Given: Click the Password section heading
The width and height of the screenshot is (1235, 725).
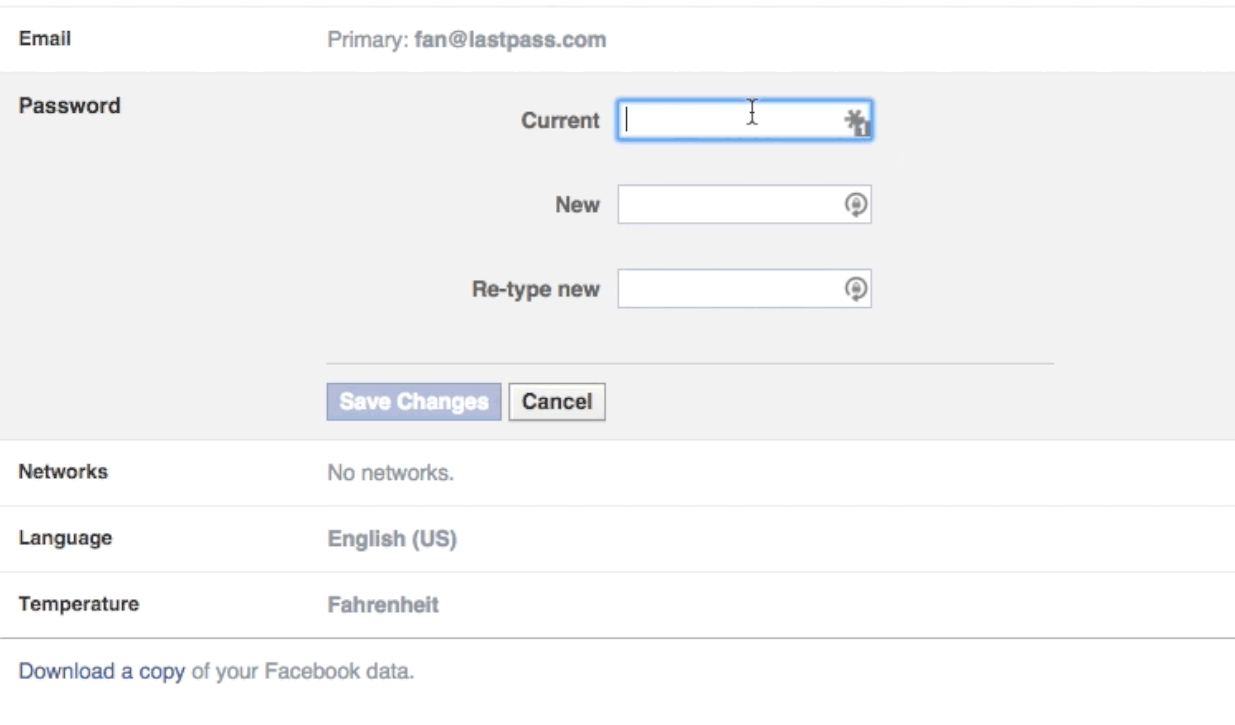Looking at the screenshot, I should 70,106.
